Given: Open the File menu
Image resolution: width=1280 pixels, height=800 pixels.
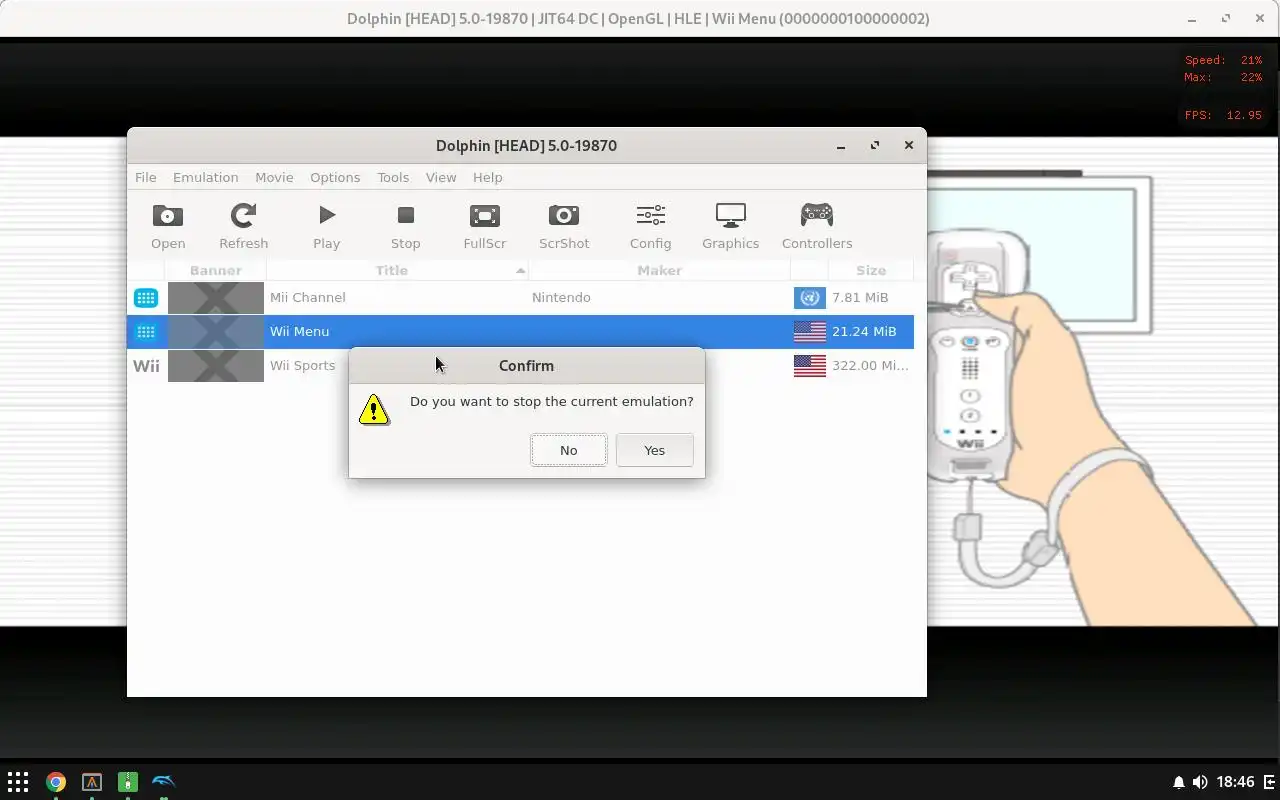Looking at the screenshot, I should (145, 177).
